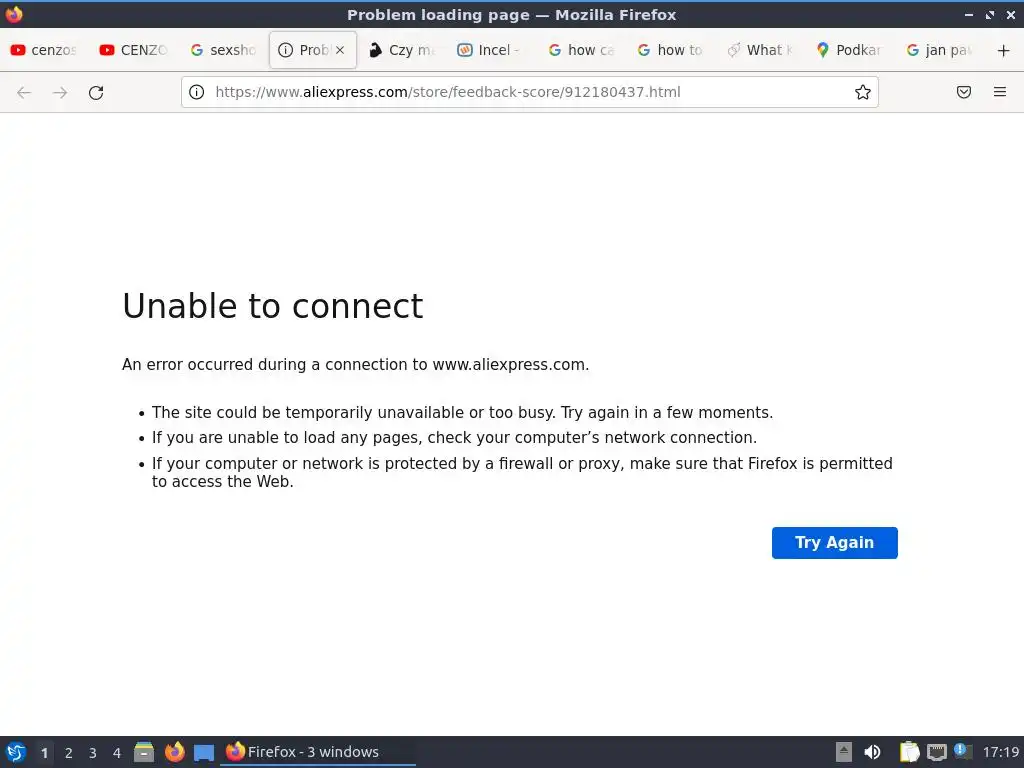The width and height of the screenshot is (1024, 768).
Task: Go back using the back arrow
Action: [24, 93]
